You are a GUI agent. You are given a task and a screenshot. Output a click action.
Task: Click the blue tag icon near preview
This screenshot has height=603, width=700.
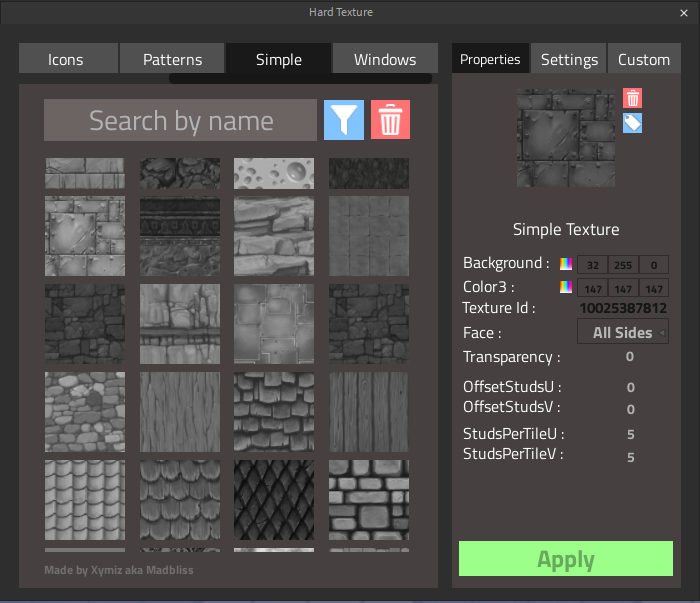(632, 123)
